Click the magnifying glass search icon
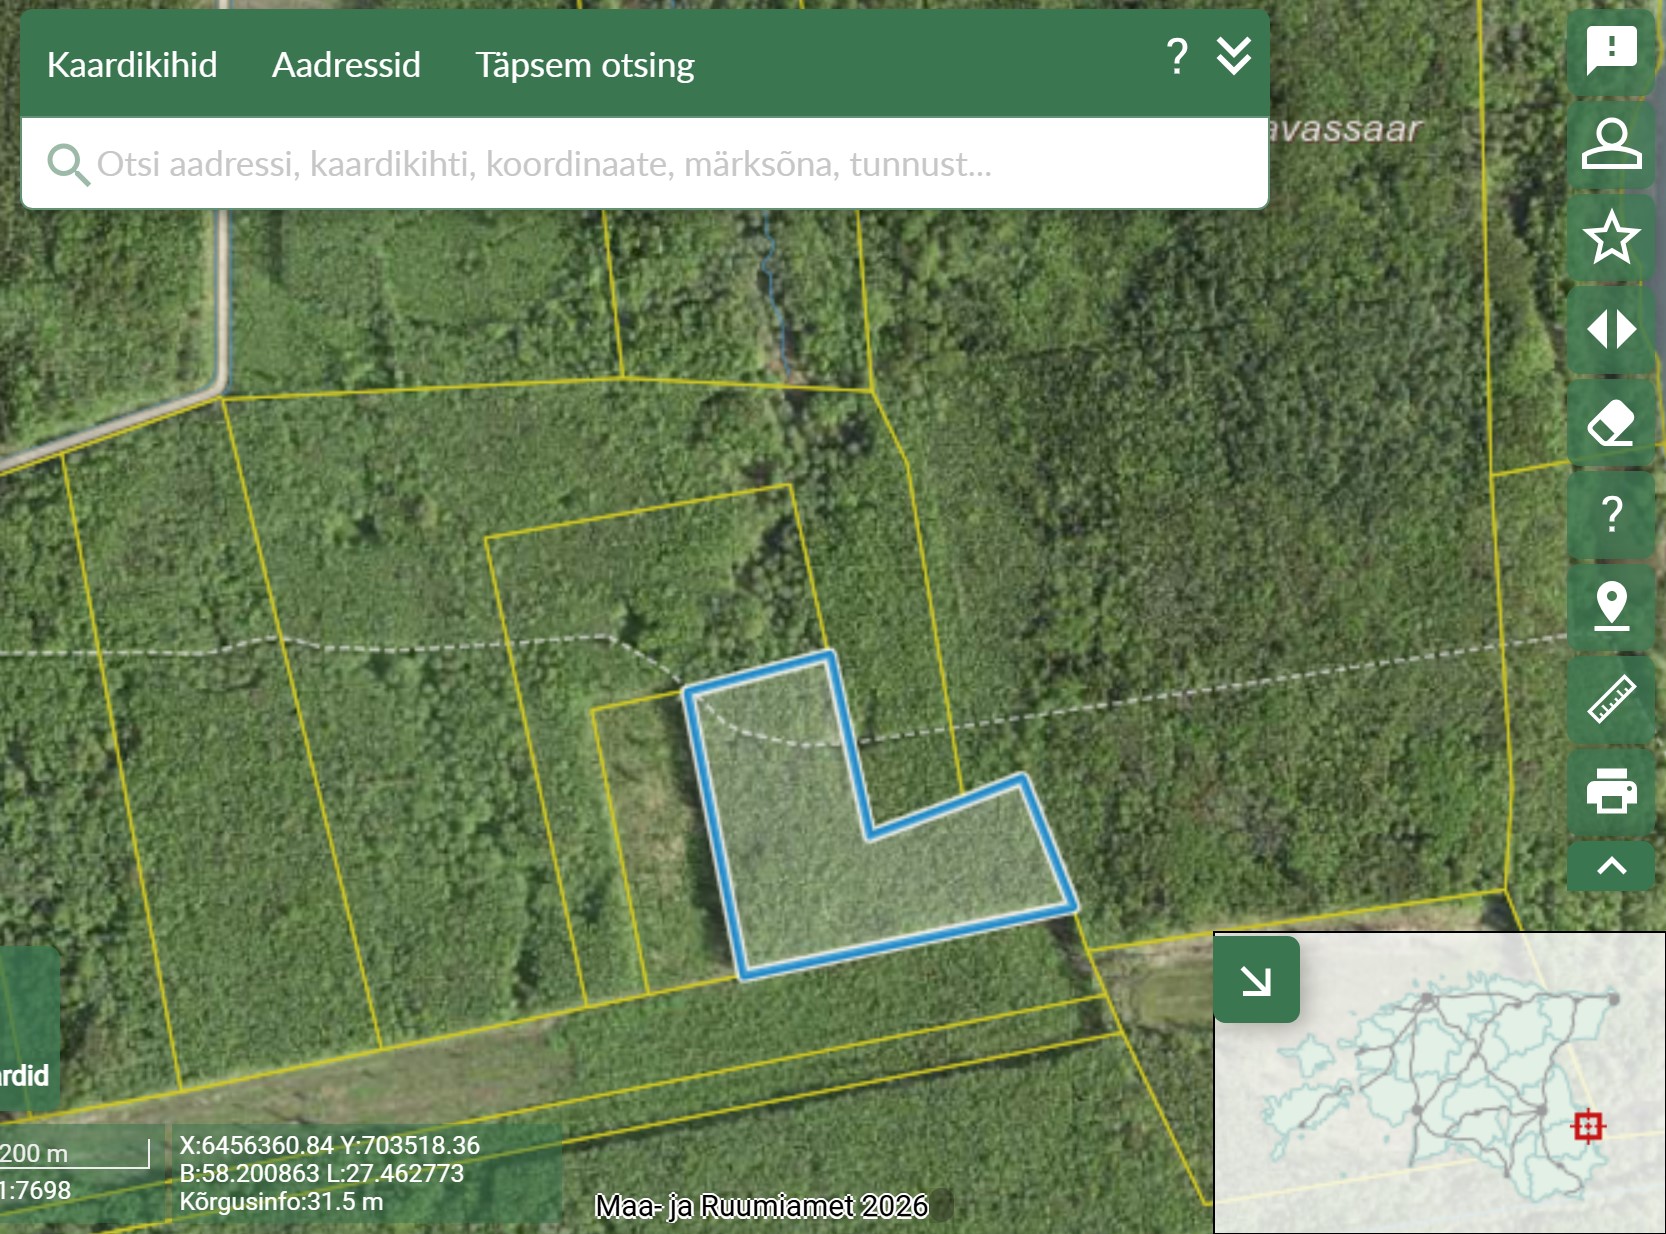 point(68,164)
